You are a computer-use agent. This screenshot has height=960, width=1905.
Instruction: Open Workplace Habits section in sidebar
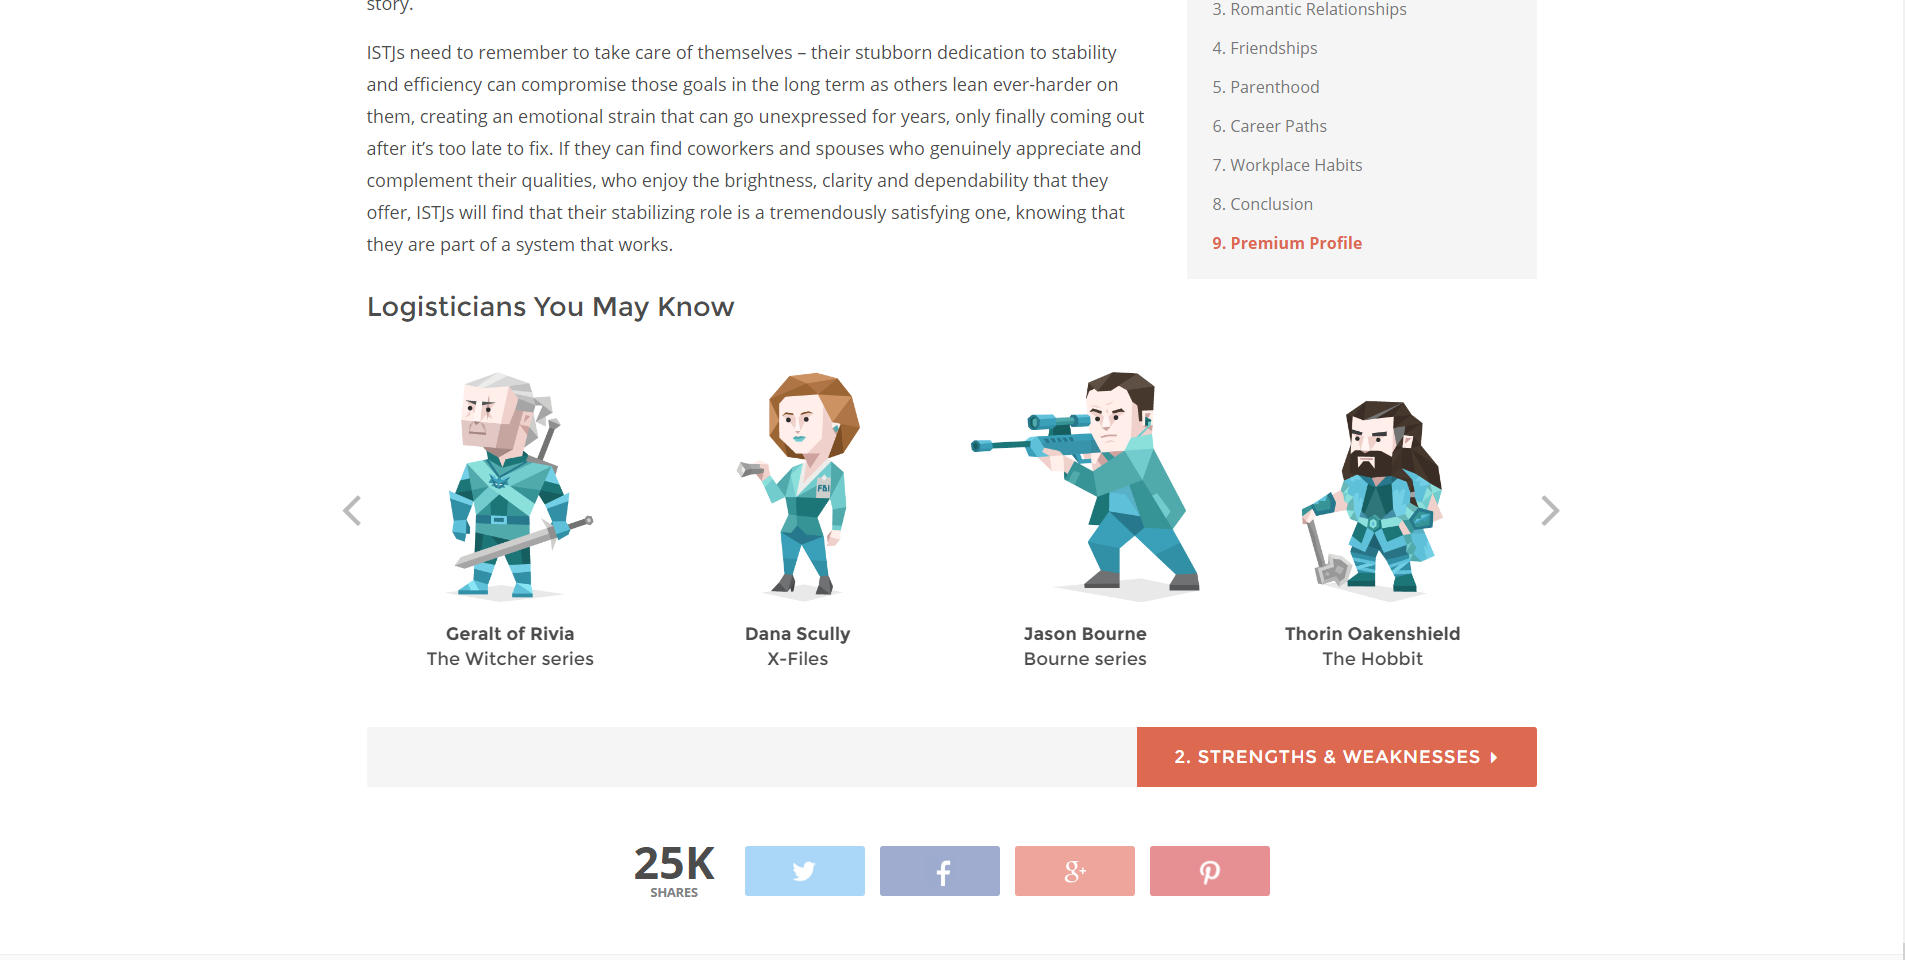tap(1287, 165)
